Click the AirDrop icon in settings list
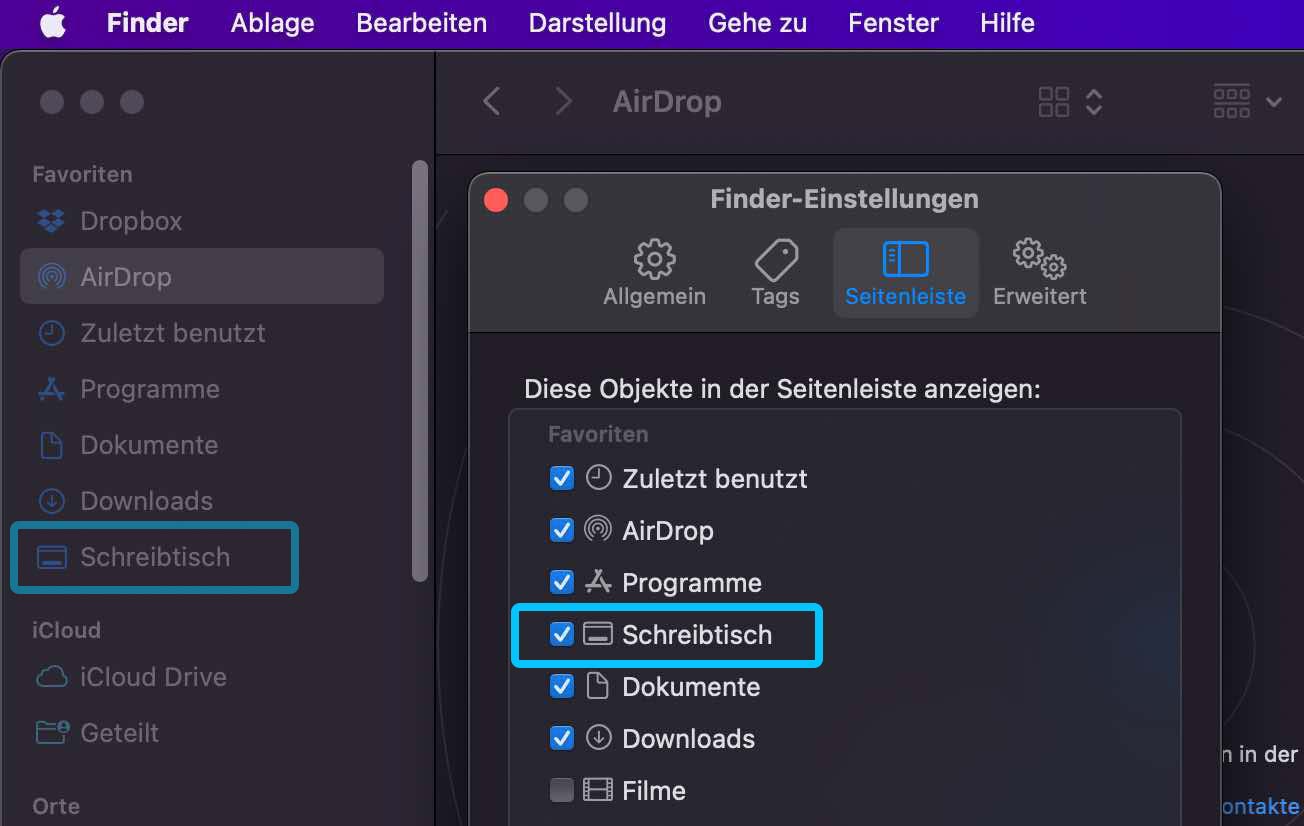This screenshot has width=1304, height=826. pos(598,530)
